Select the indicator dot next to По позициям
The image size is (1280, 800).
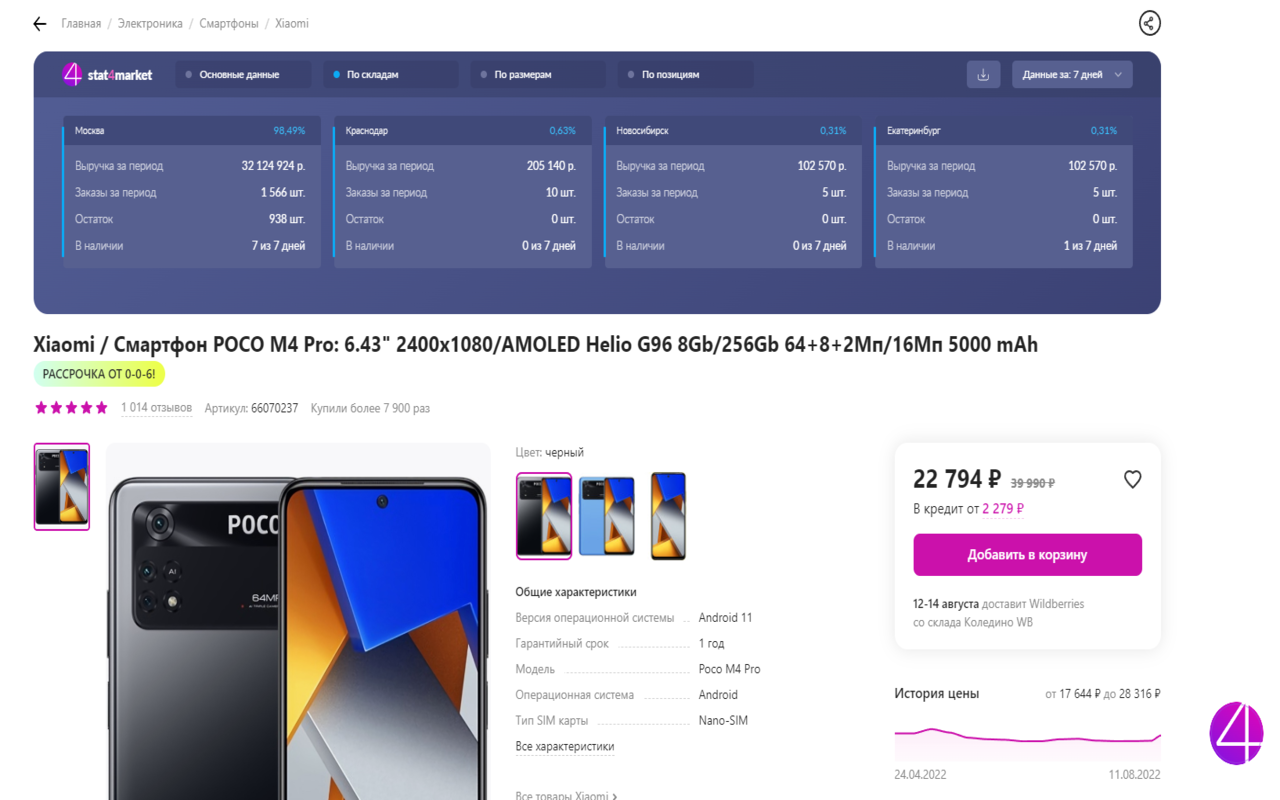tap(629, 74)
